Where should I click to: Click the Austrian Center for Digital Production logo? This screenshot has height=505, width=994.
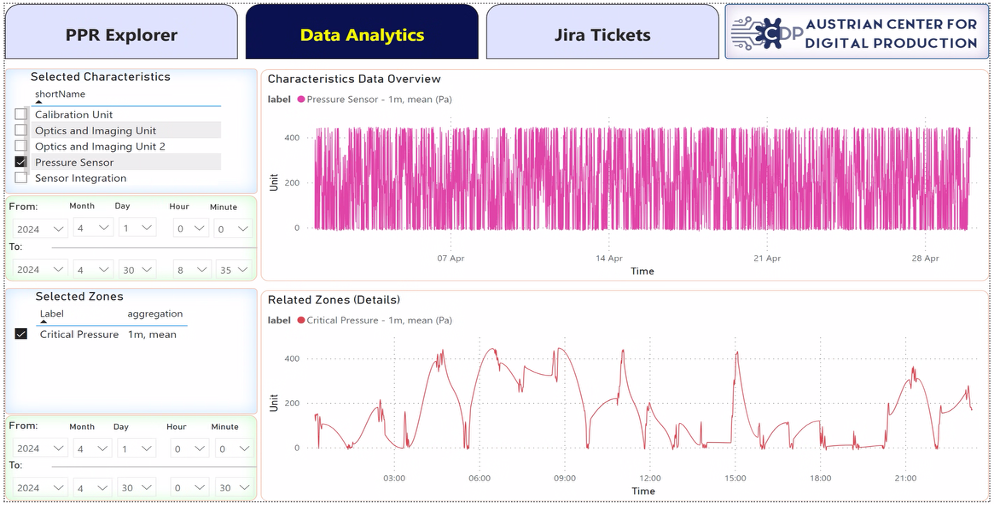pyautogui.click(x=856, y=32)
